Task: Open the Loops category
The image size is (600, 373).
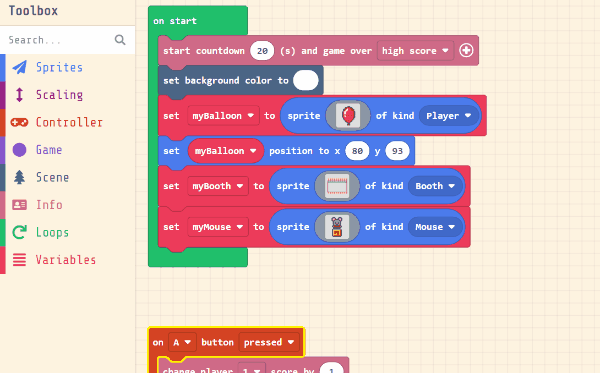Action: tap(67, 233)
